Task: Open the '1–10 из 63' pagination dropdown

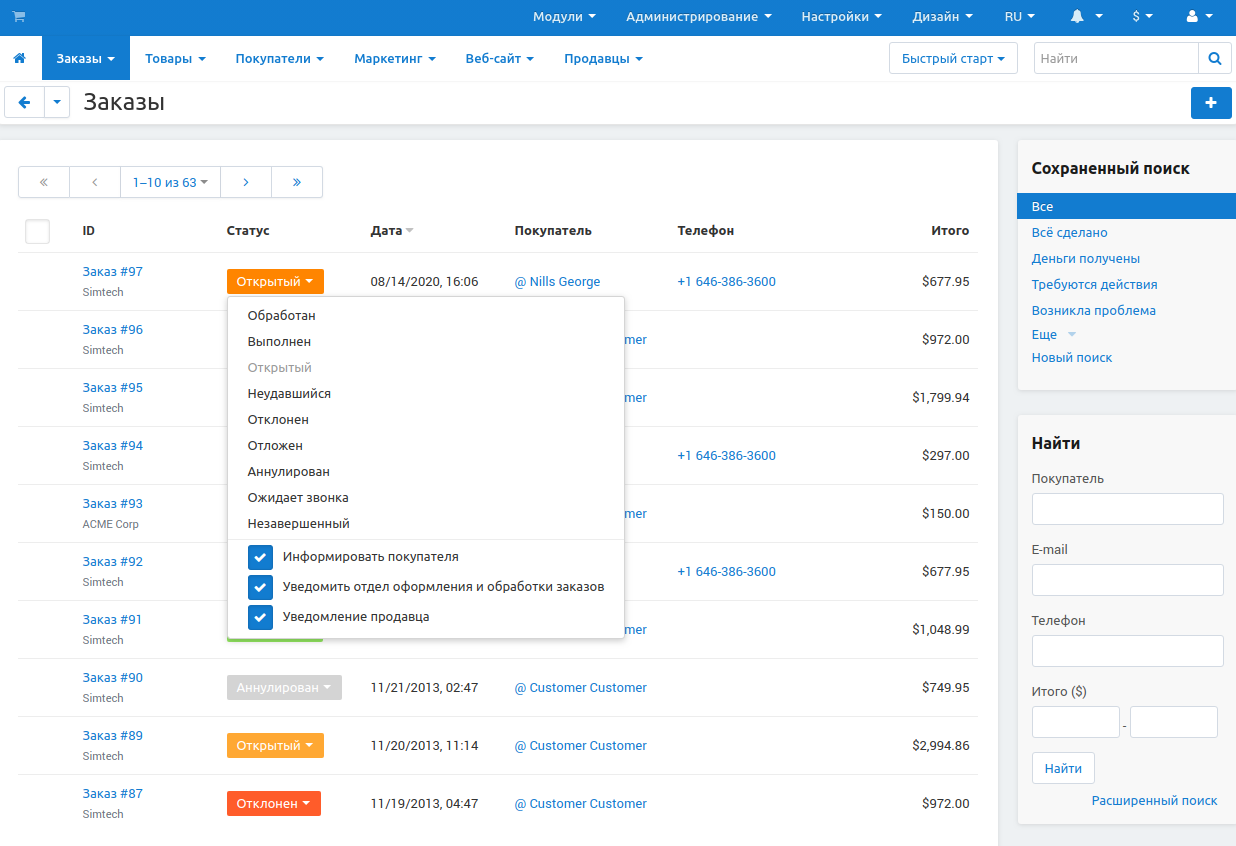Action: point(170,182)
